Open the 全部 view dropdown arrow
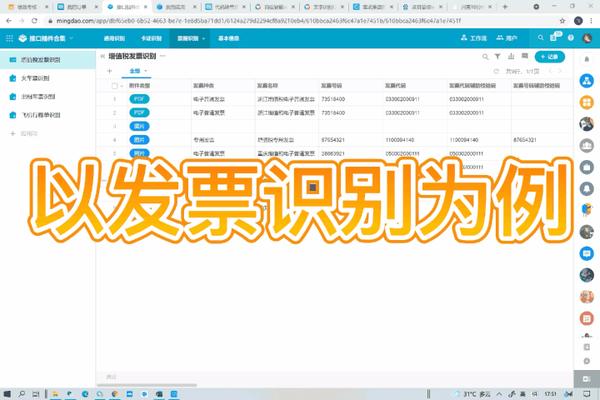The height and width of the screenshot is (400, 600). [x=145, y=71]
